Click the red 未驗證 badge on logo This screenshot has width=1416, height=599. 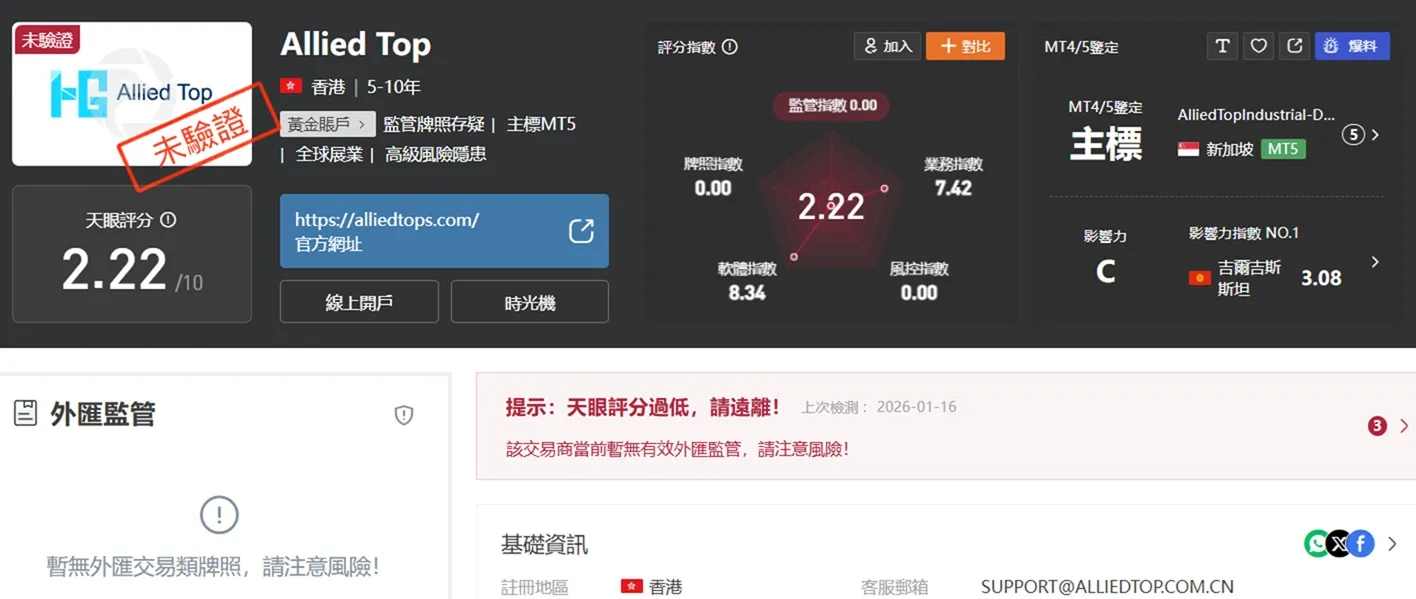pyautogui.click(x=46, y=40)
